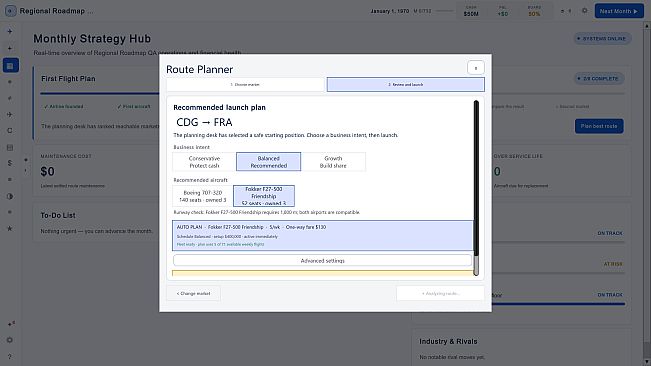The image size is (651, 366).
Task: Close the Route Planner dialog
Action: pos(475,68)
